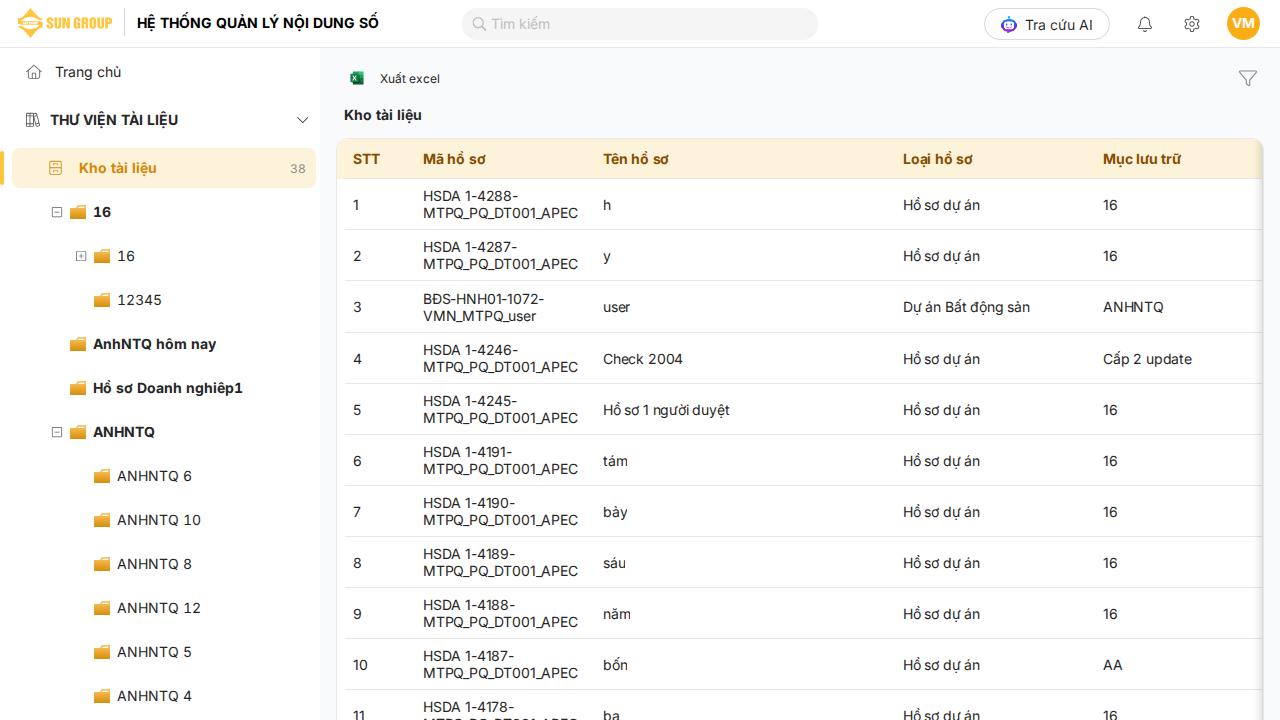The image size is (1280, 720).
Task: Click the Kho tài liệu page heading
Action: click(383, 115)
